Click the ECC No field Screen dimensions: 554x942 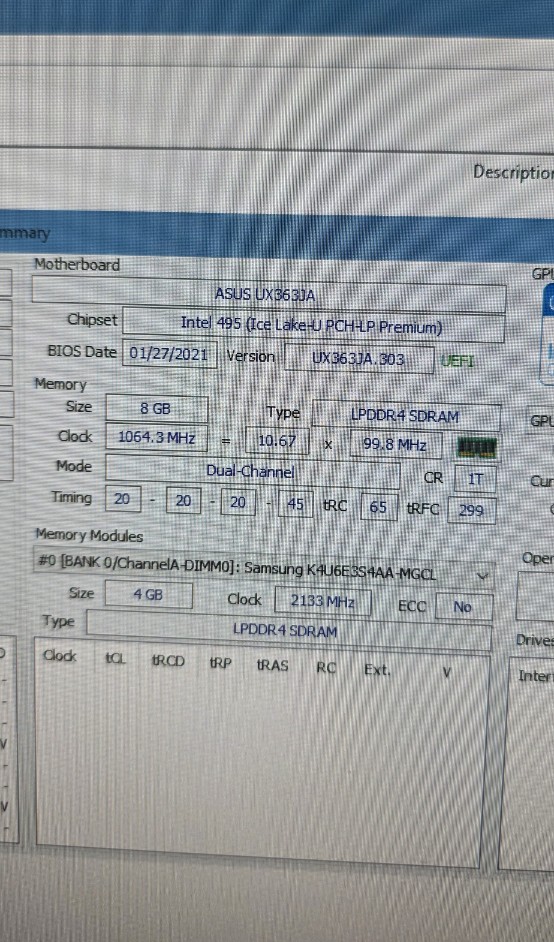(463, 607)
